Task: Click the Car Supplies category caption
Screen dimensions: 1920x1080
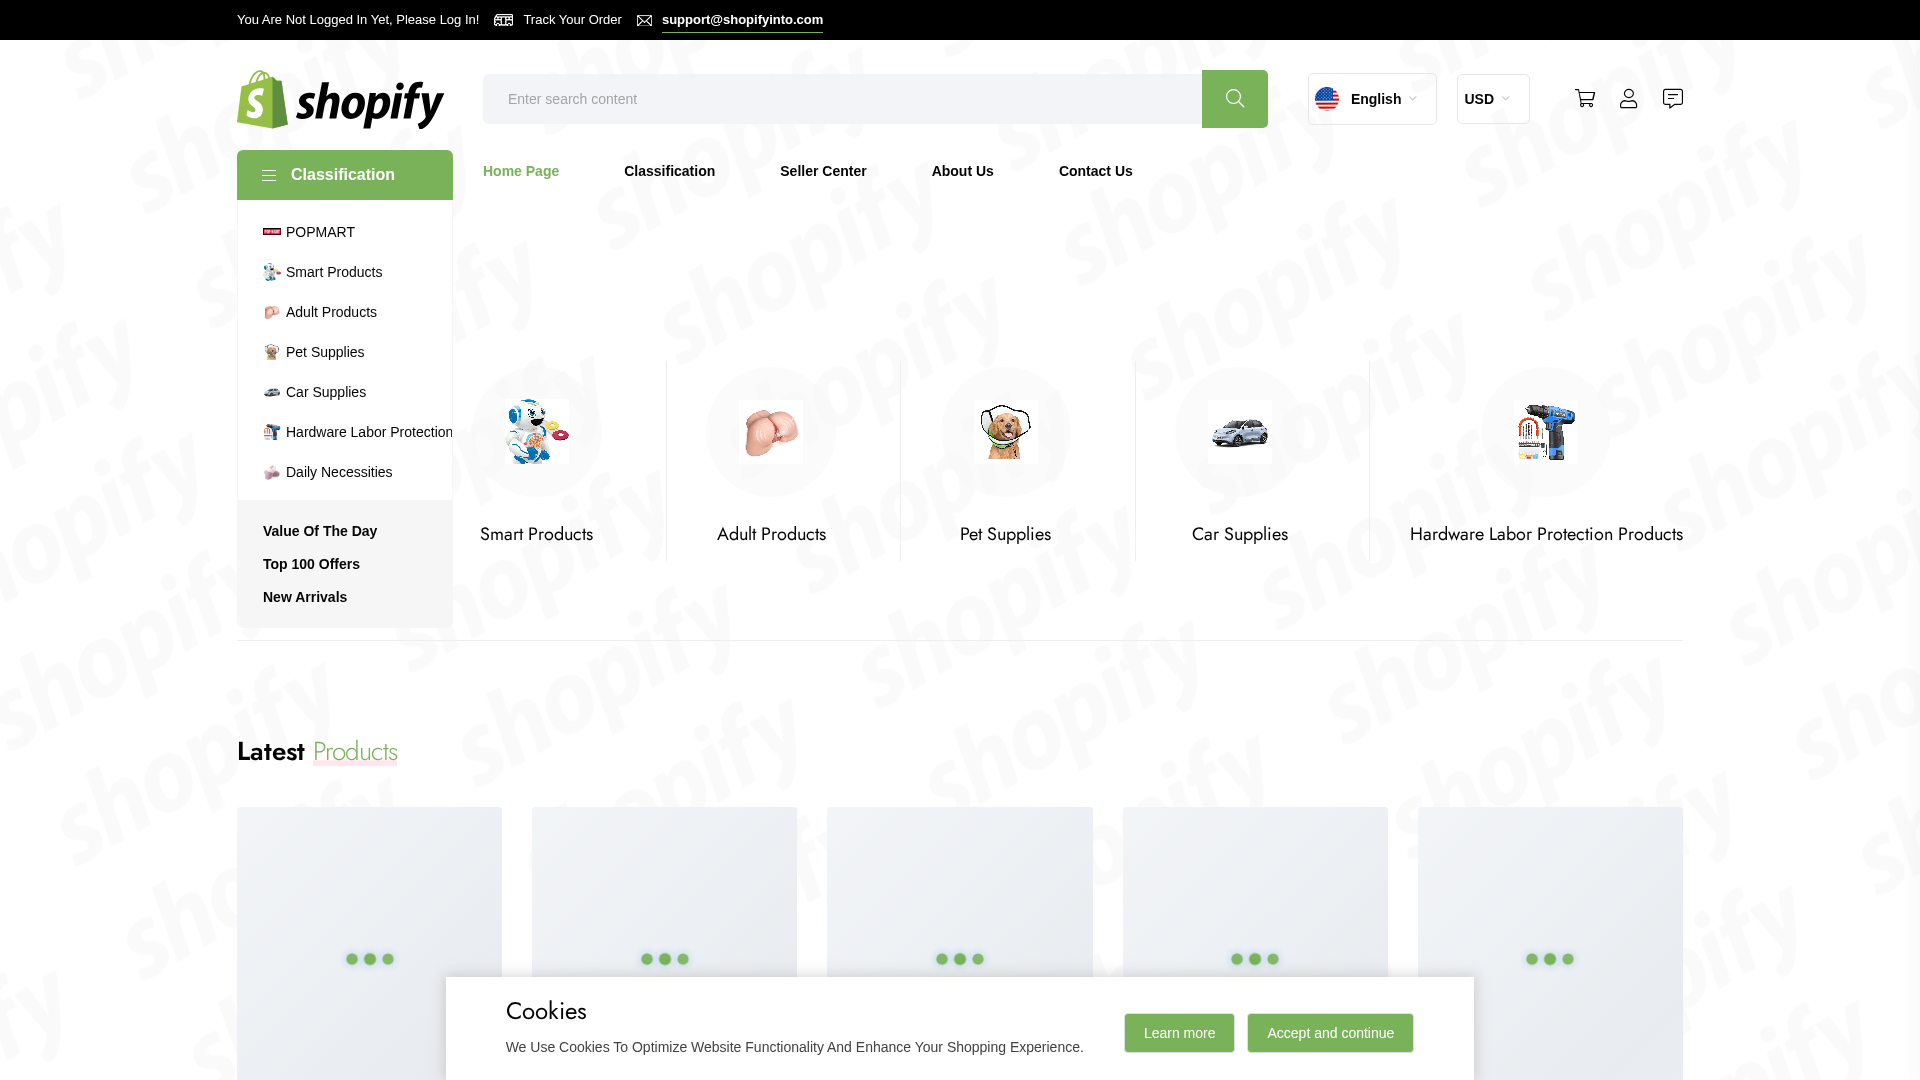Action: click(1240, 534)
